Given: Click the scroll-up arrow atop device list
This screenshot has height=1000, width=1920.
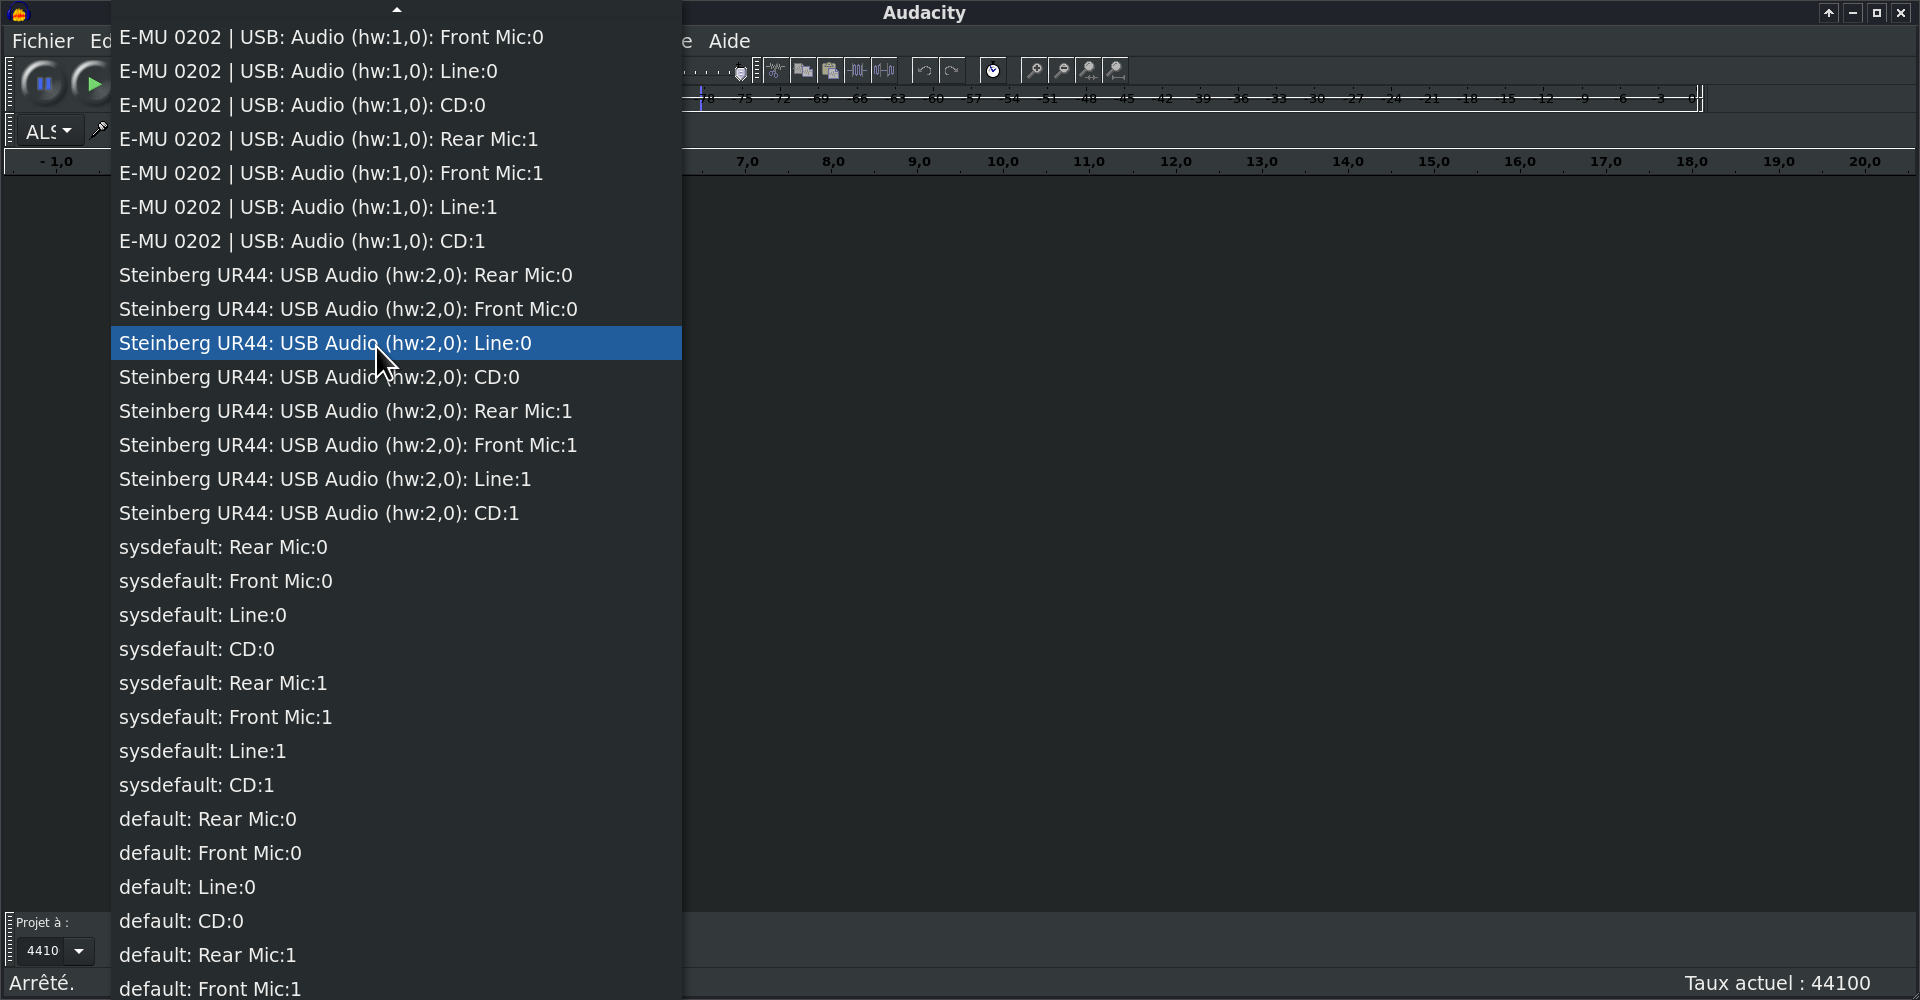Looking at the screenshot, I should click(x=397, y=10).
